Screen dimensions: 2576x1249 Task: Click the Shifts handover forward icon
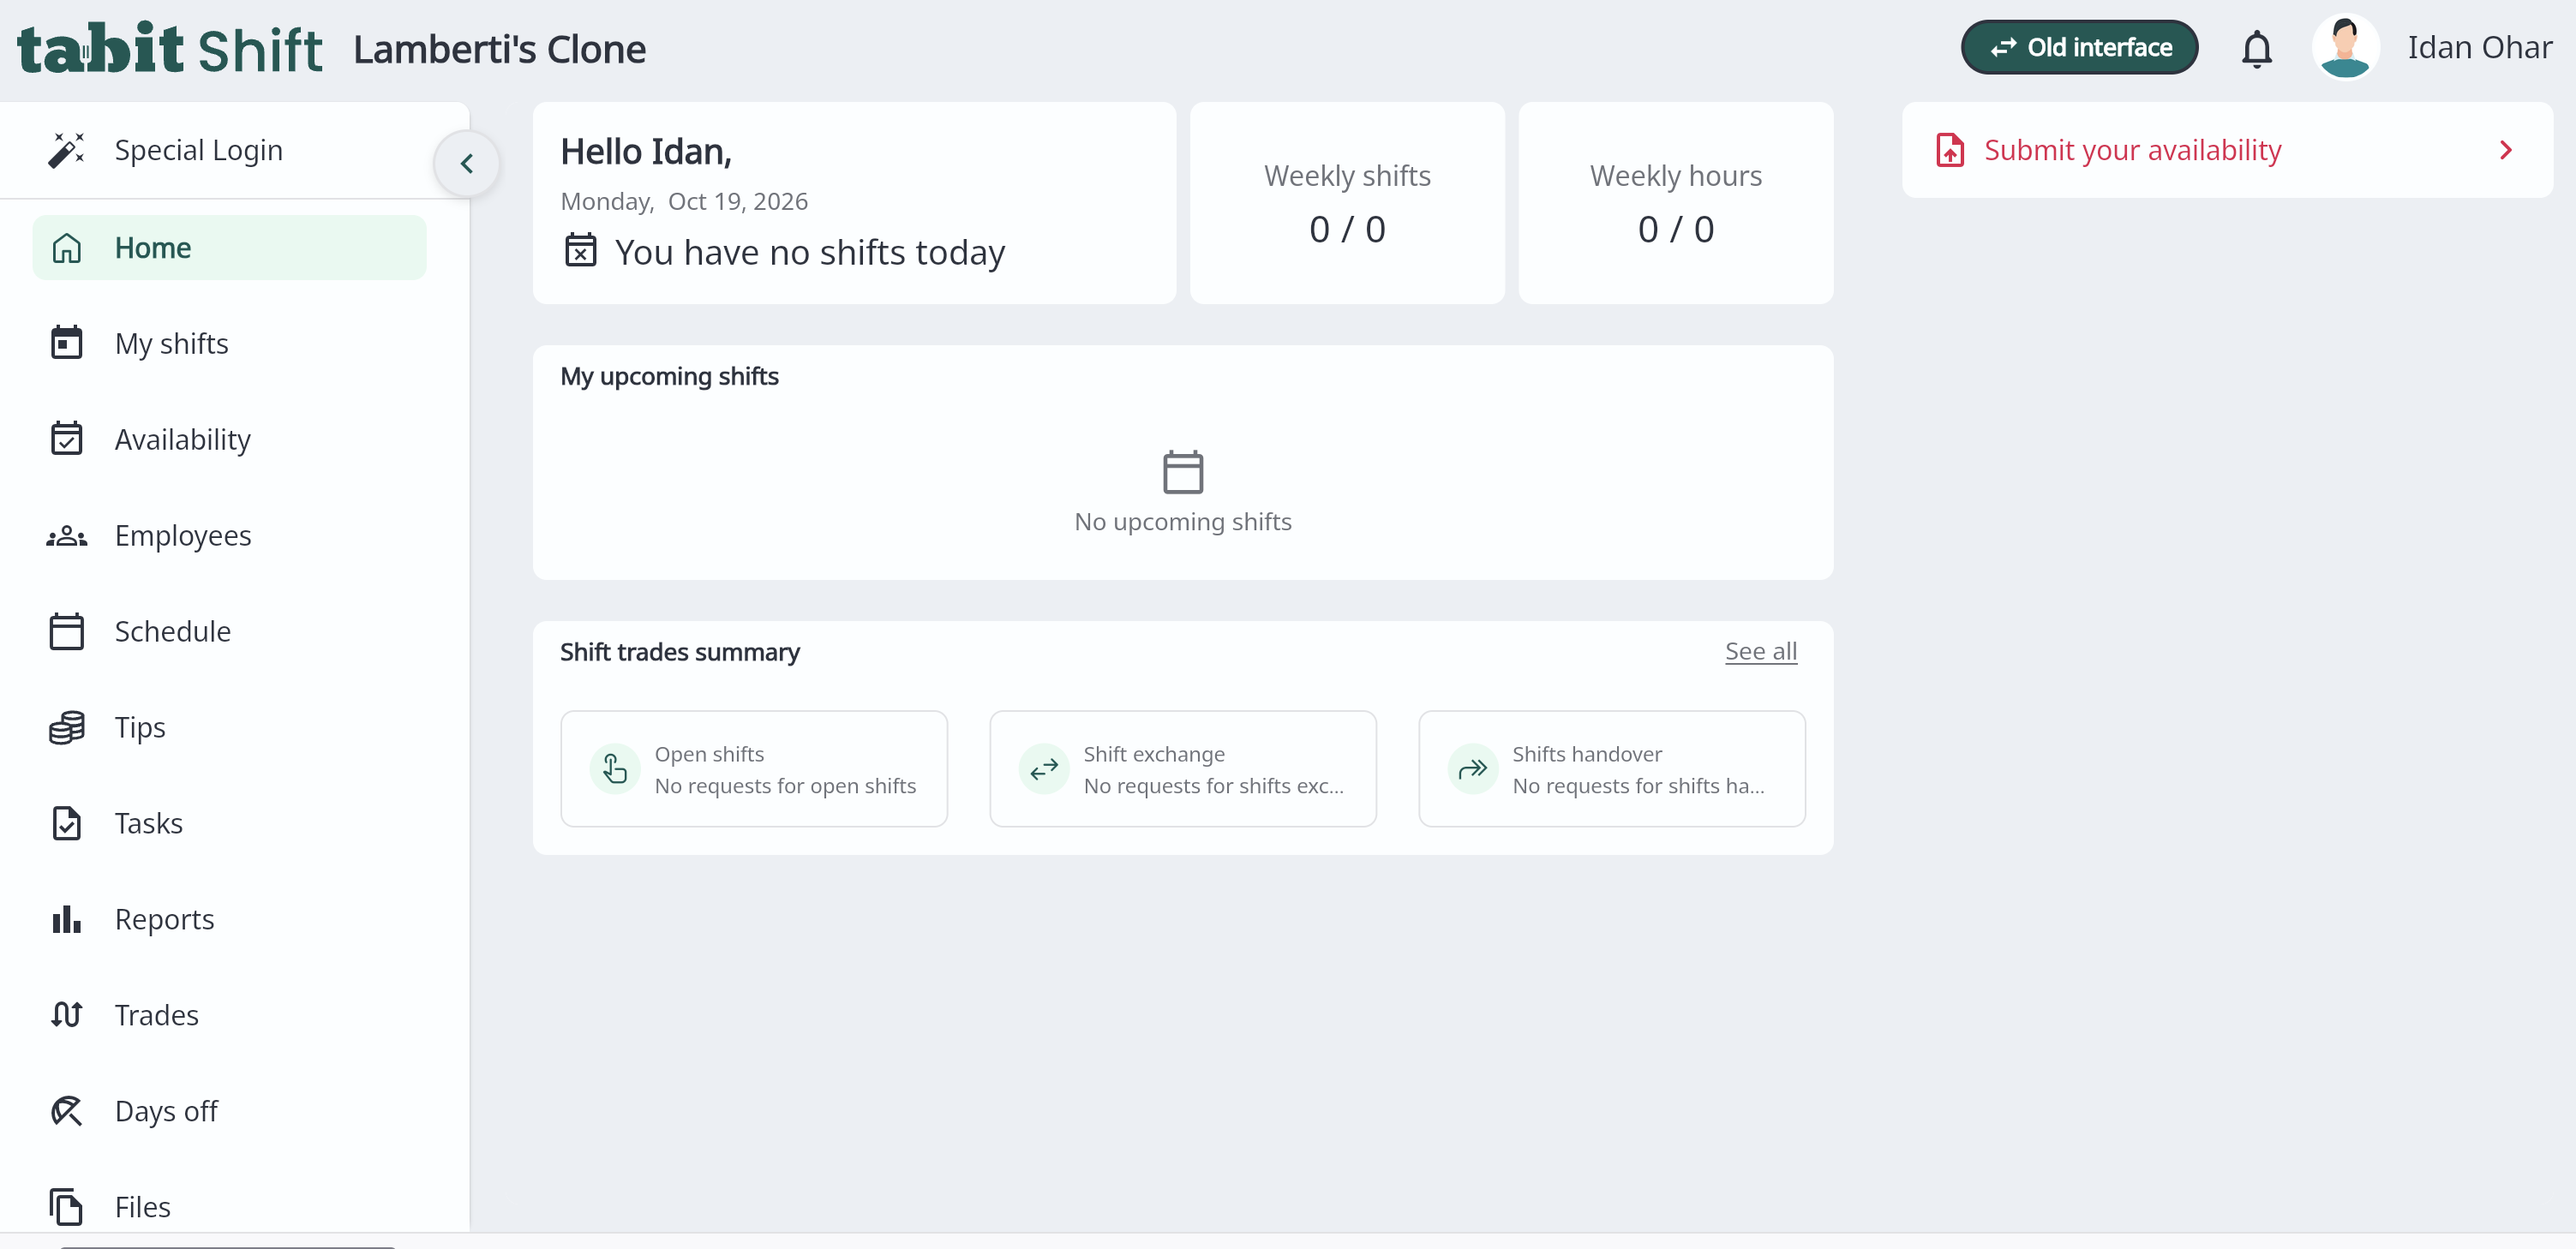point(1473,768)
